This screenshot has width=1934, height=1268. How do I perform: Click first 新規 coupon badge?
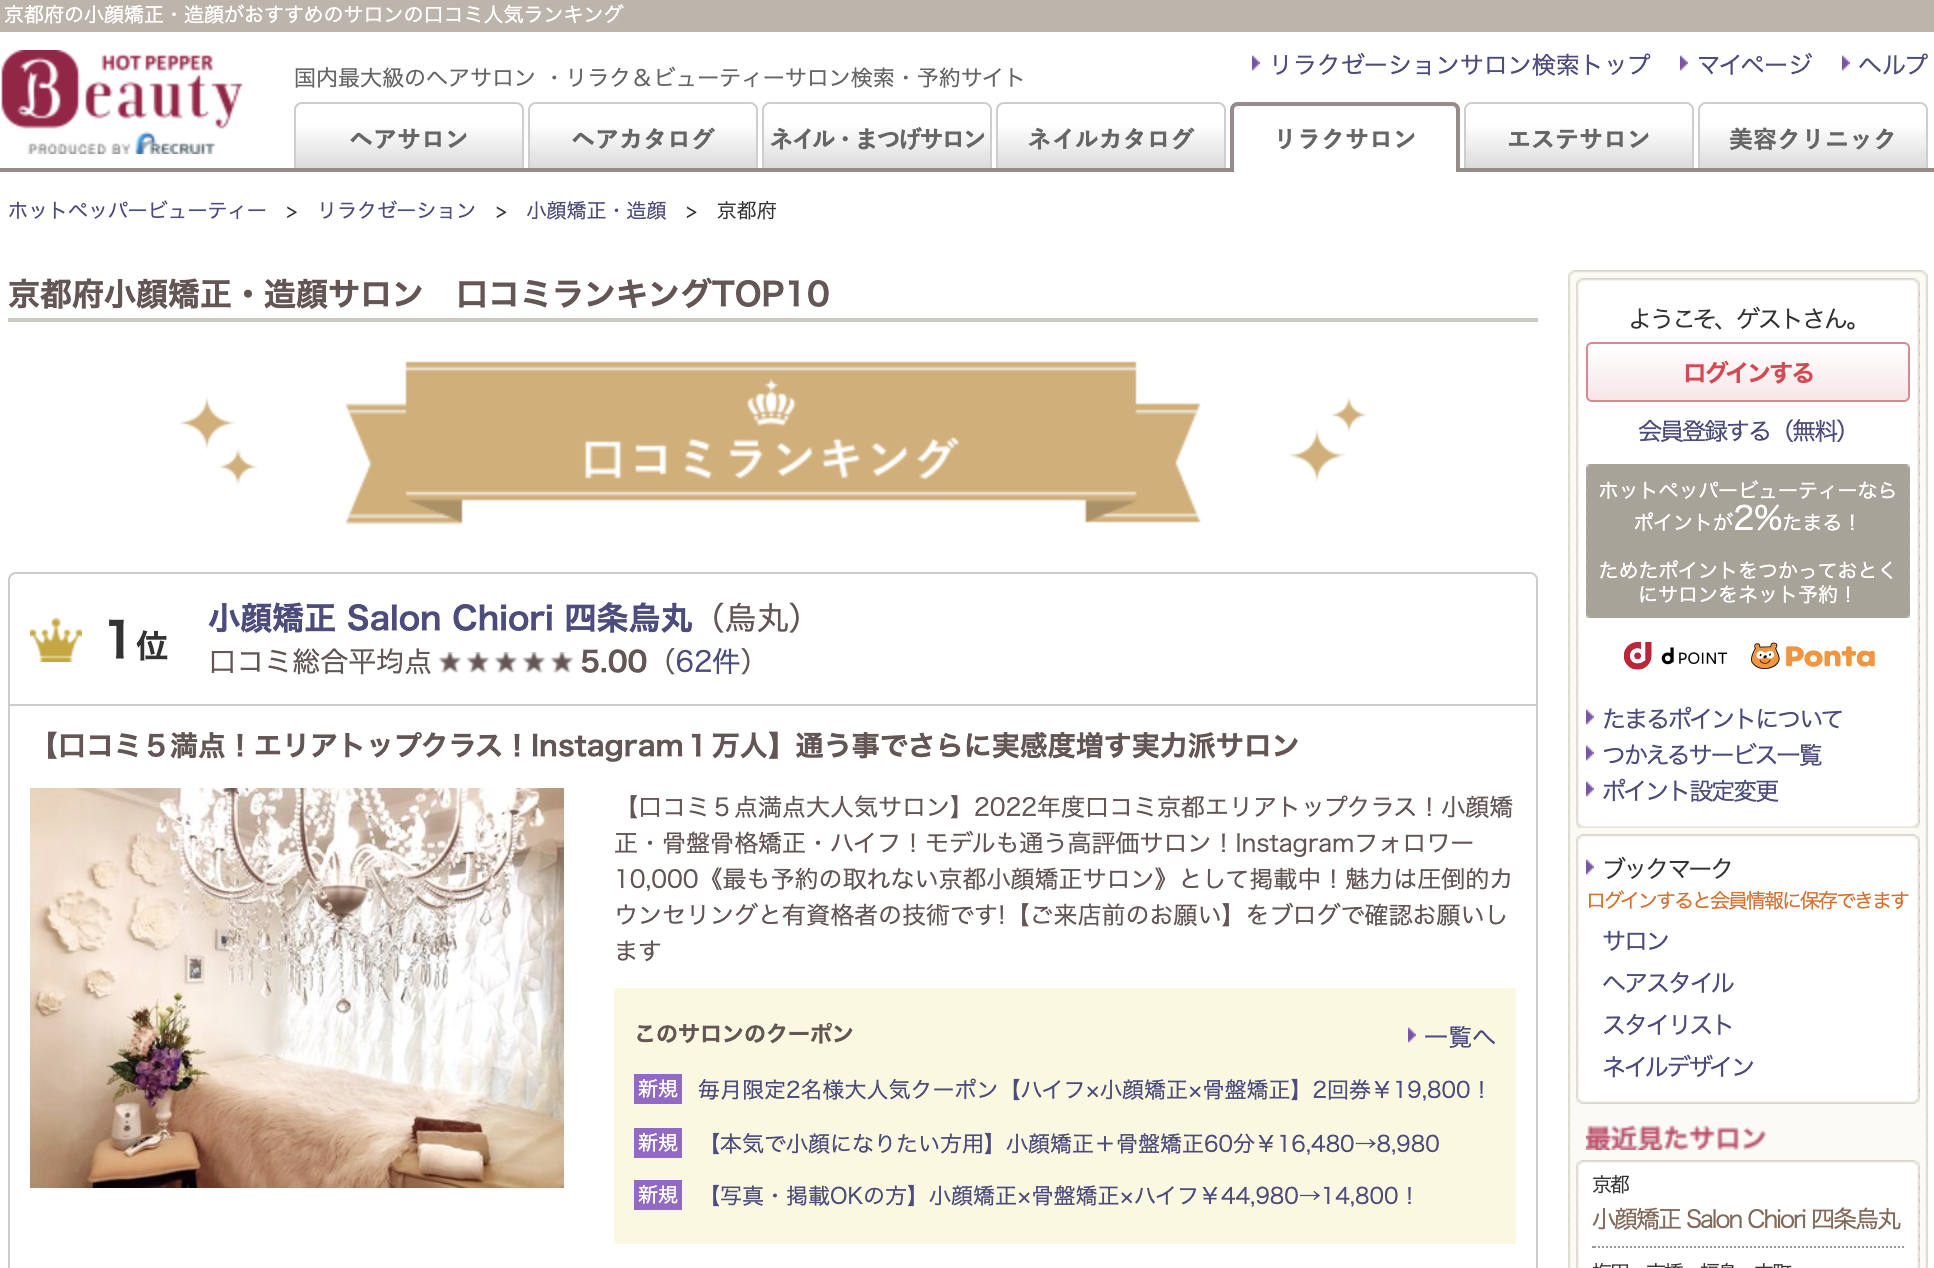coord(657,1089)
